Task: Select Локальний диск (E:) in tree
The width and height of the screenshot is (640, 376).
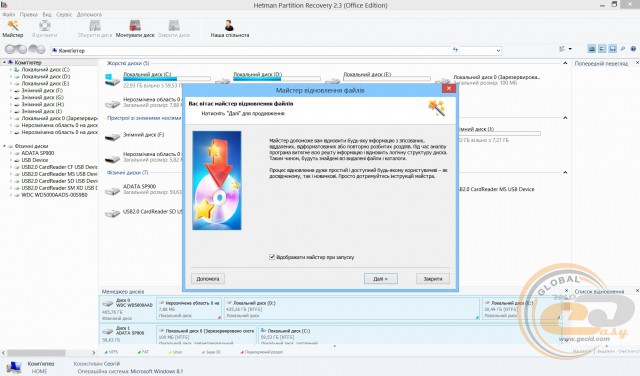Action: [45, 83]
